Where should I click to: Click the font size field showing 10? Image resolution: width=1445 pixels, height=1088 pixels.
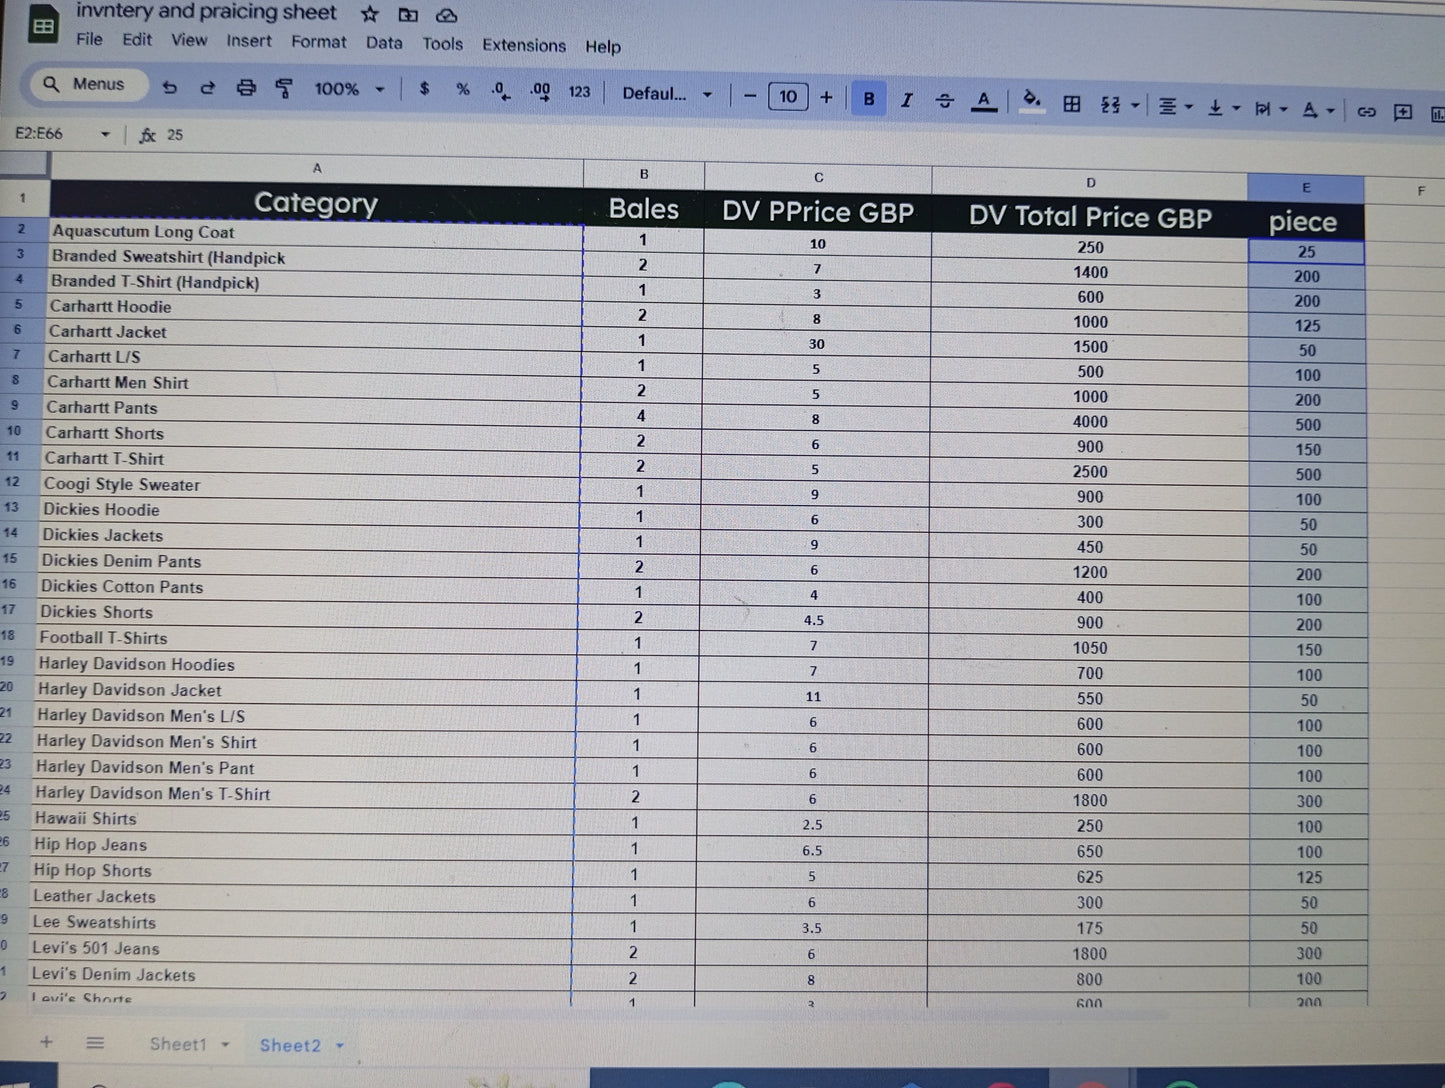tap(788, 96)
